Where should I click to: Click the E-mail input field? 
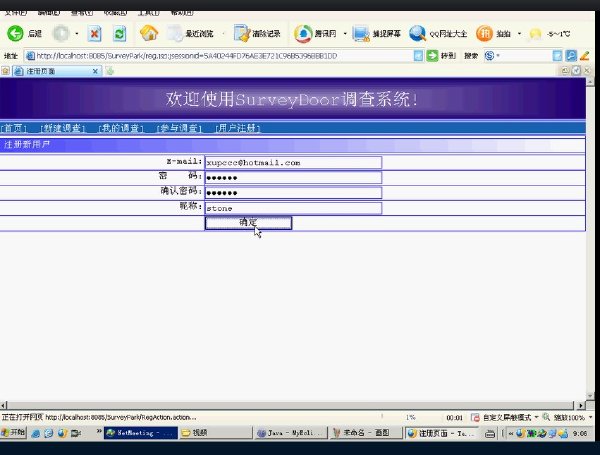[x=293, y=162]
